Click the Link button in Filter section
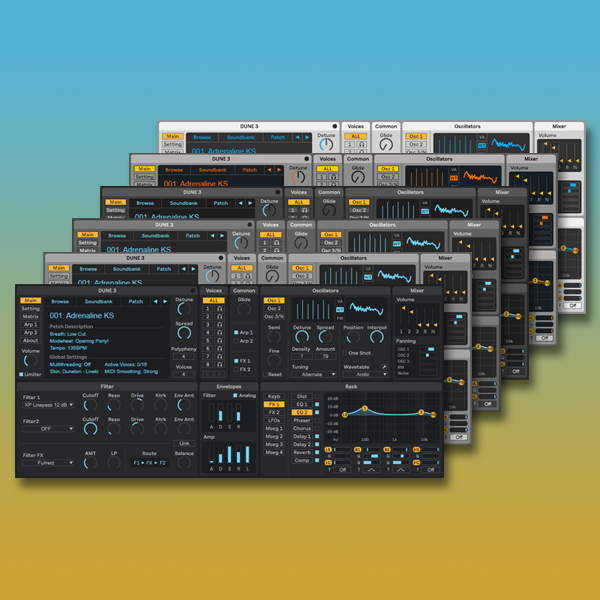 coord(184,443)
